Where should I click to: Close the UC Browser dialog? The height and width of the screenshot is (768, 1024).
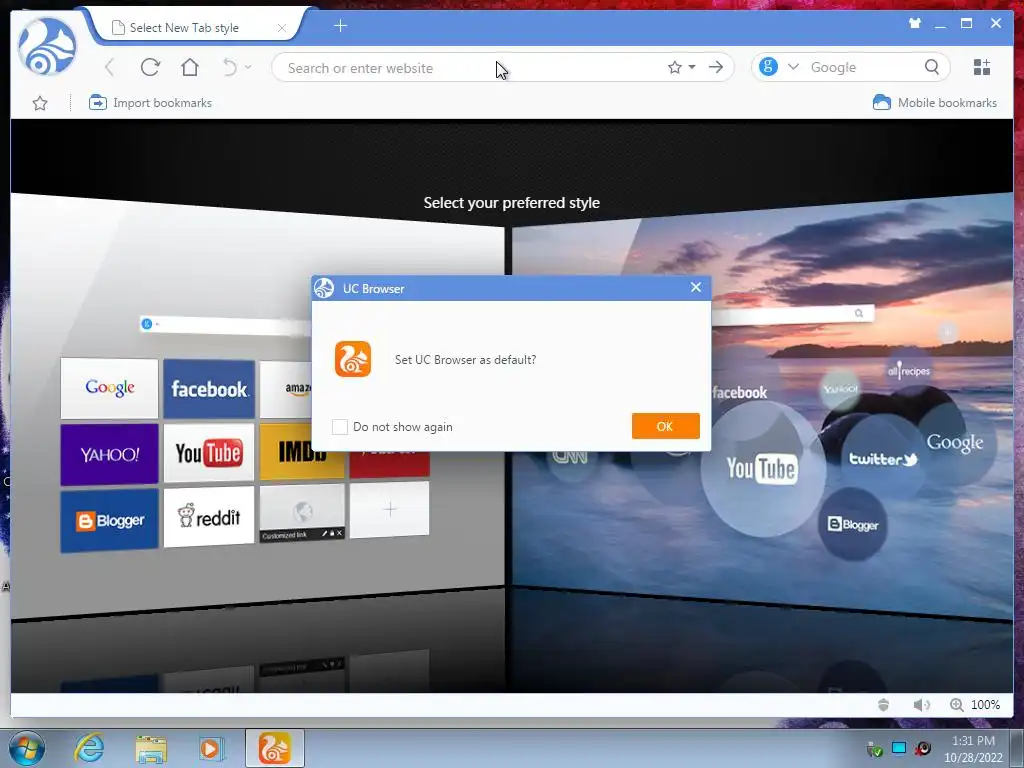click(696, 287)
